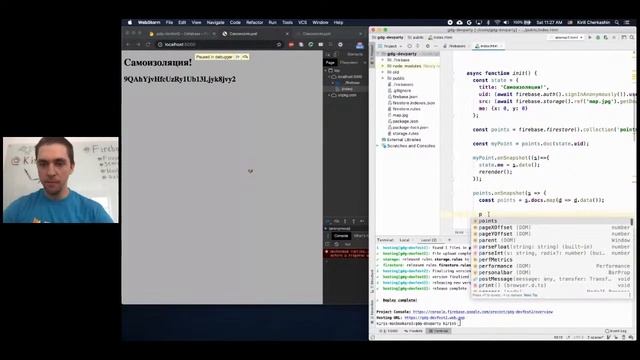The image size is (640, 360).
Task: Expand the .firebase folder in the project tree
Action: (x=383, y=60)
